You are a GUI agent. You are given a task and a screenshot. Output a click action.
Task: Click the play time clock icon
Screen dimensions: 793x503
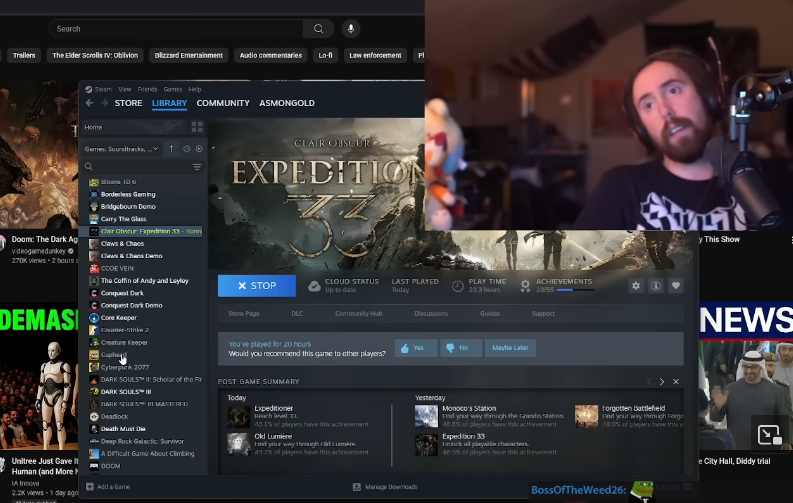458,286
